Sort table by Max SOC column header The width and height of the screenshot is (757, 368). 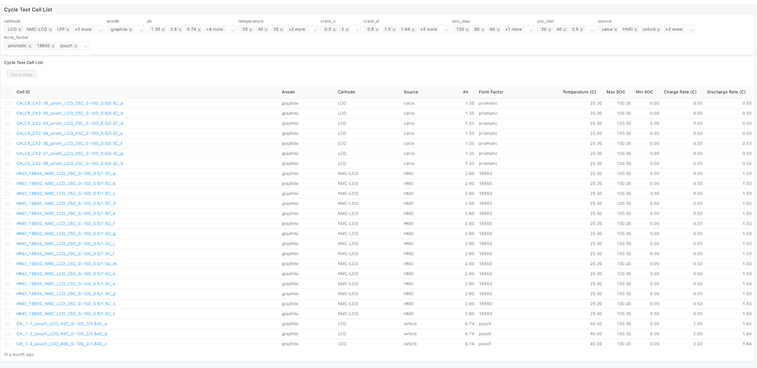pos(616,92)
